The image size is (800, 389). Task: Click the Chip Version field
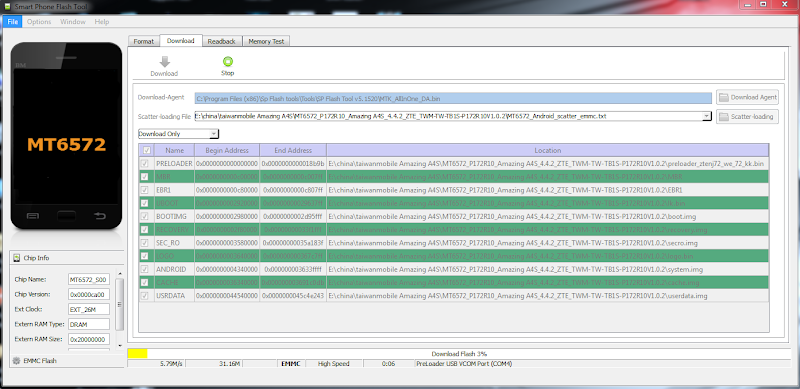click(89, 294)
